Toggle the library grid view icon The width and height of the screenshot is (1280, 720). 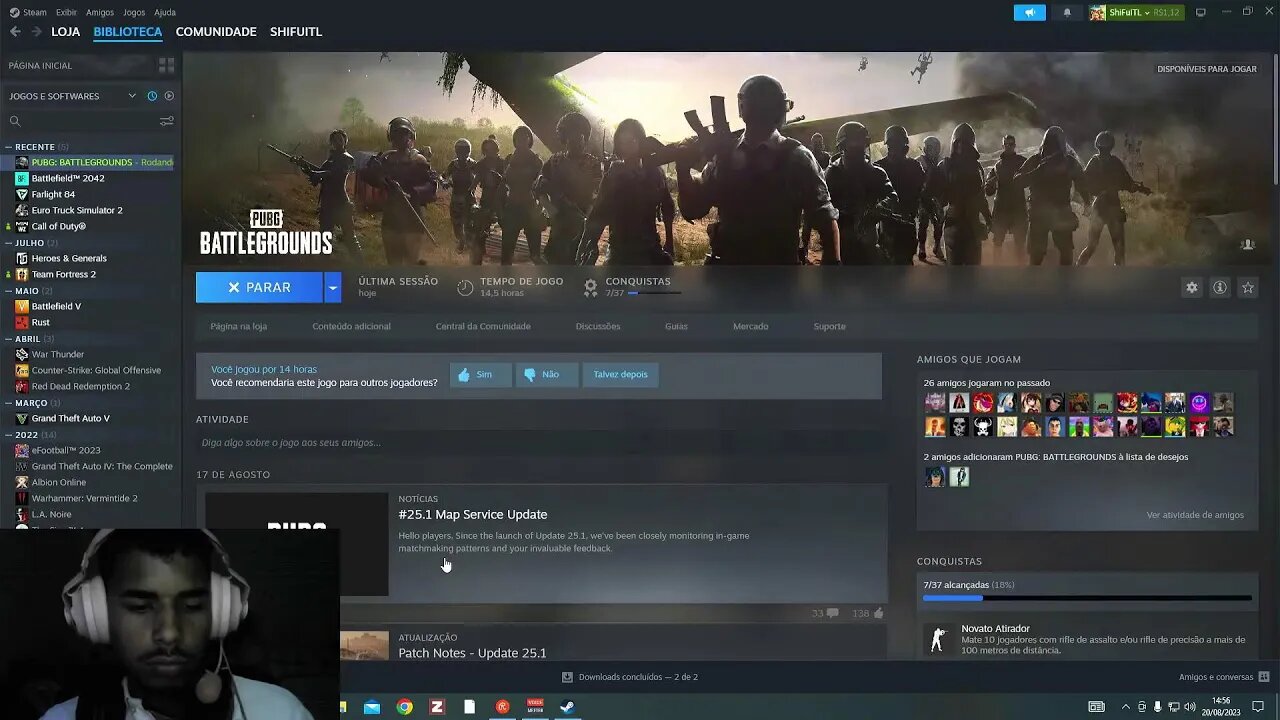(x=166, y=65)
